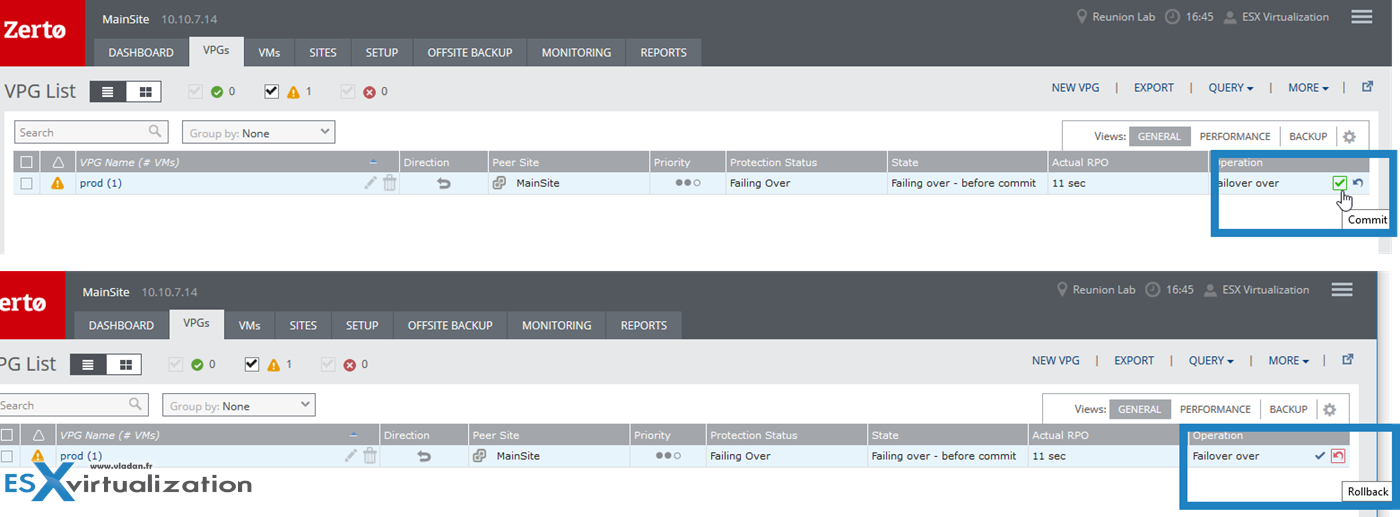Viewport: 1400px width, 517px height.
Task: Open the VMs tab in top screenshot
Action: coord(268,52)
